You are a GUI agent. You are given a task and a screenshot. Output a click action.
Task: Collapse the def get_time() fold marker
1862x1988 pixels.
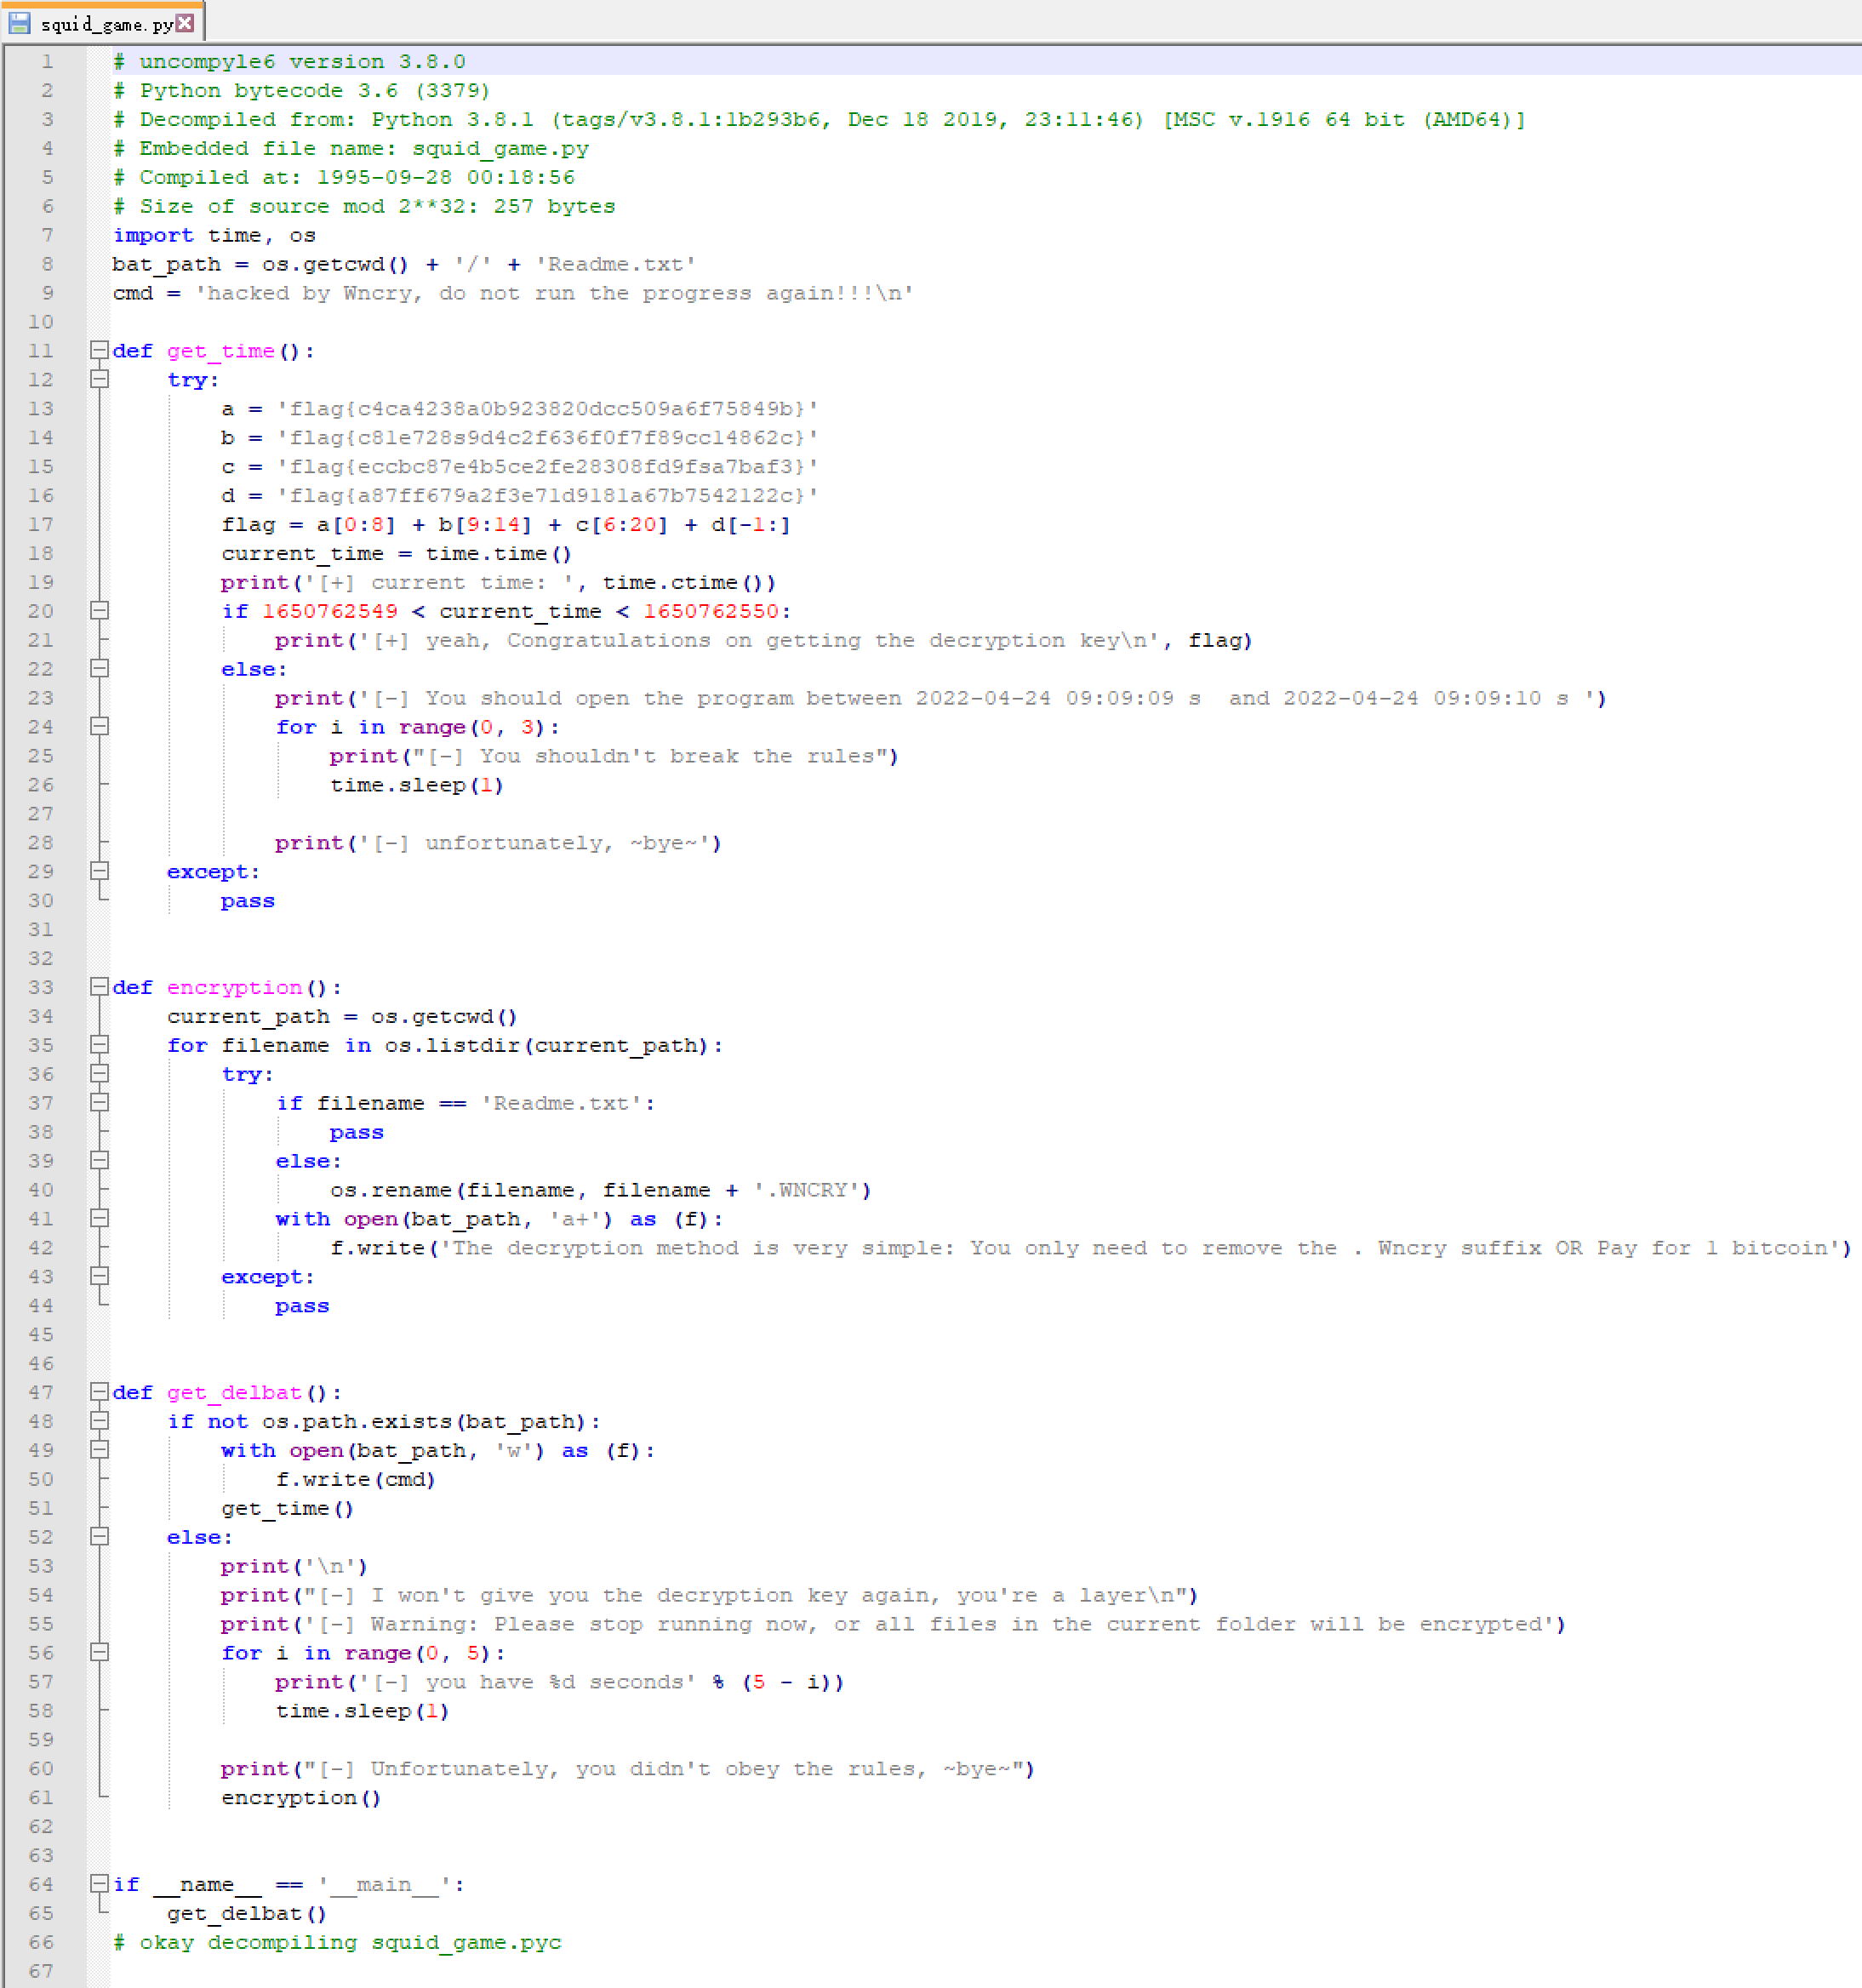coord(99,350)
